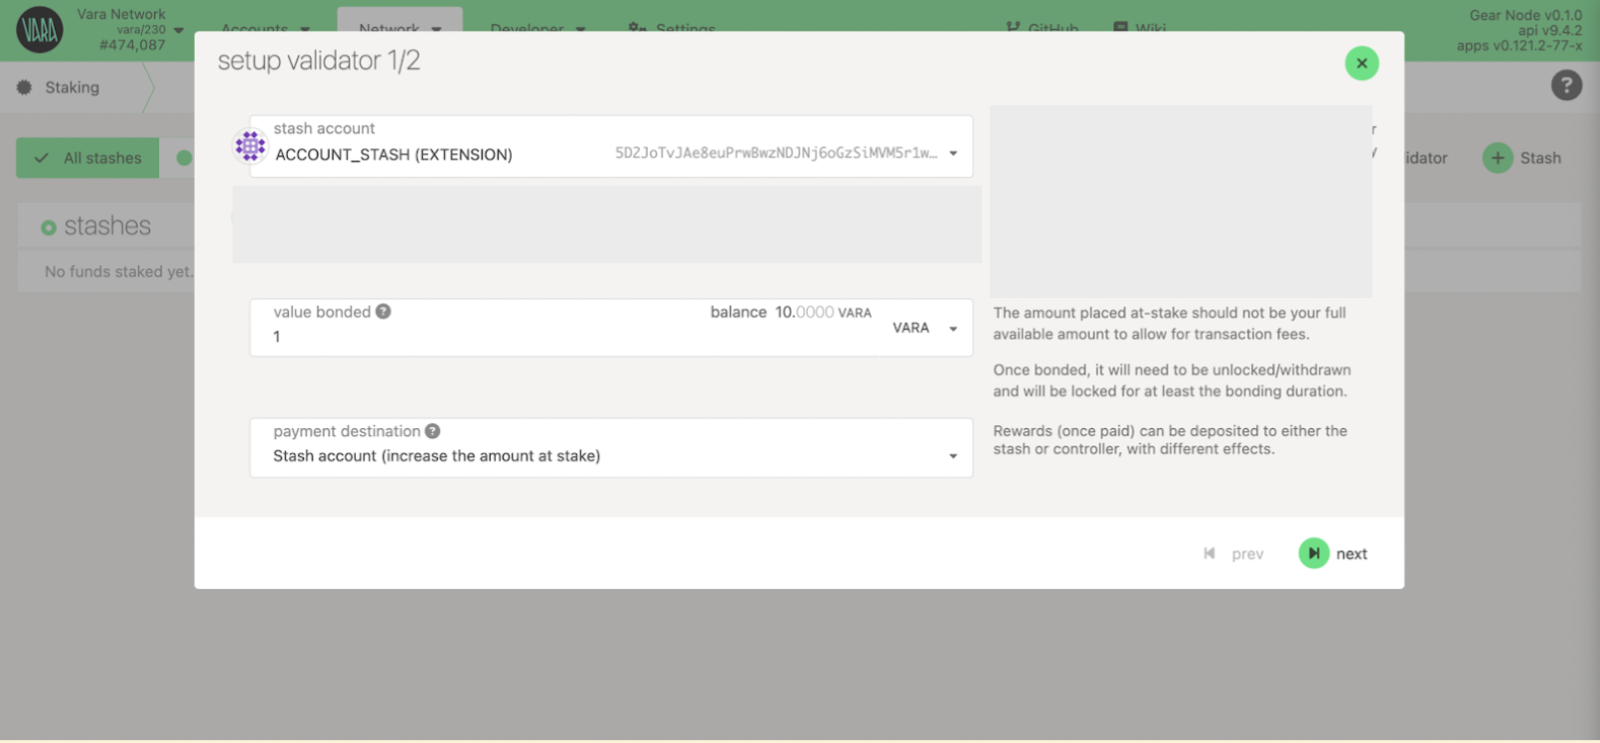This screenshot has width=1600, height=743.
Task: Close the setup validator dialog
Action: pyautogui.click(x=1361, y=63)
